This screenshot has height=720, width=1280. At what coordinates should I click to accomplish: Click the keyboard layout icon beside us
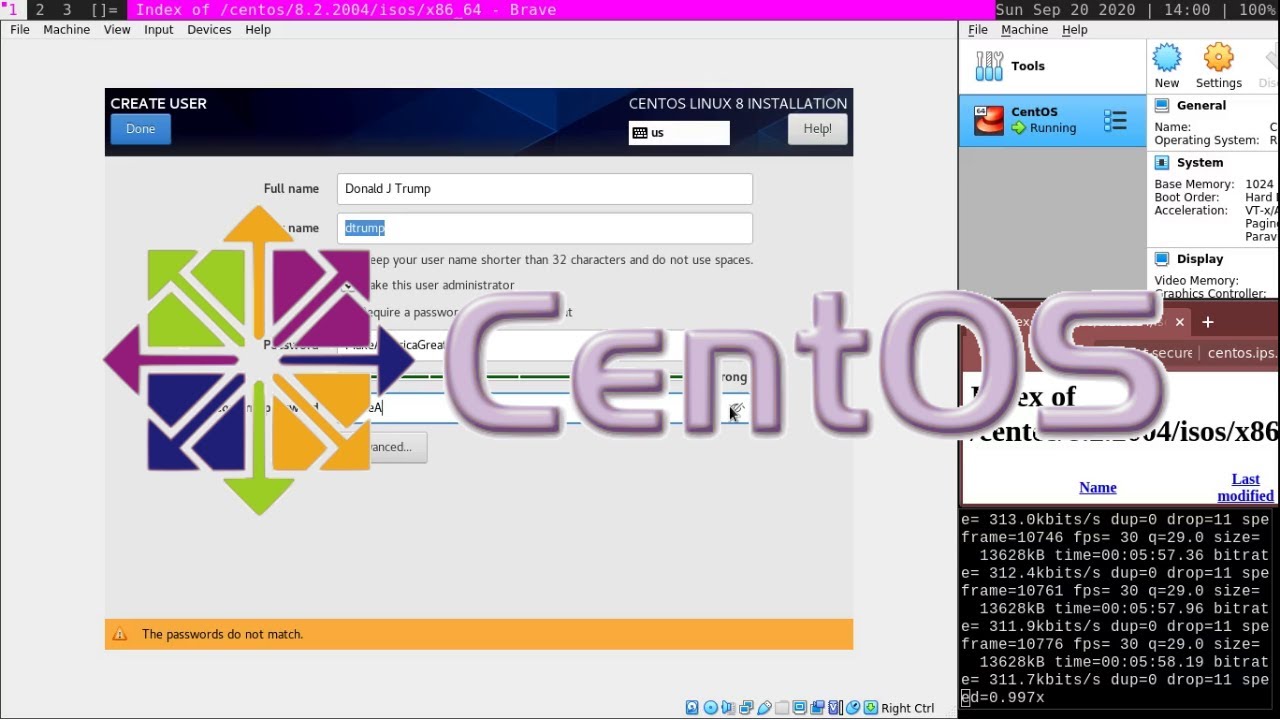coord(640,133)
